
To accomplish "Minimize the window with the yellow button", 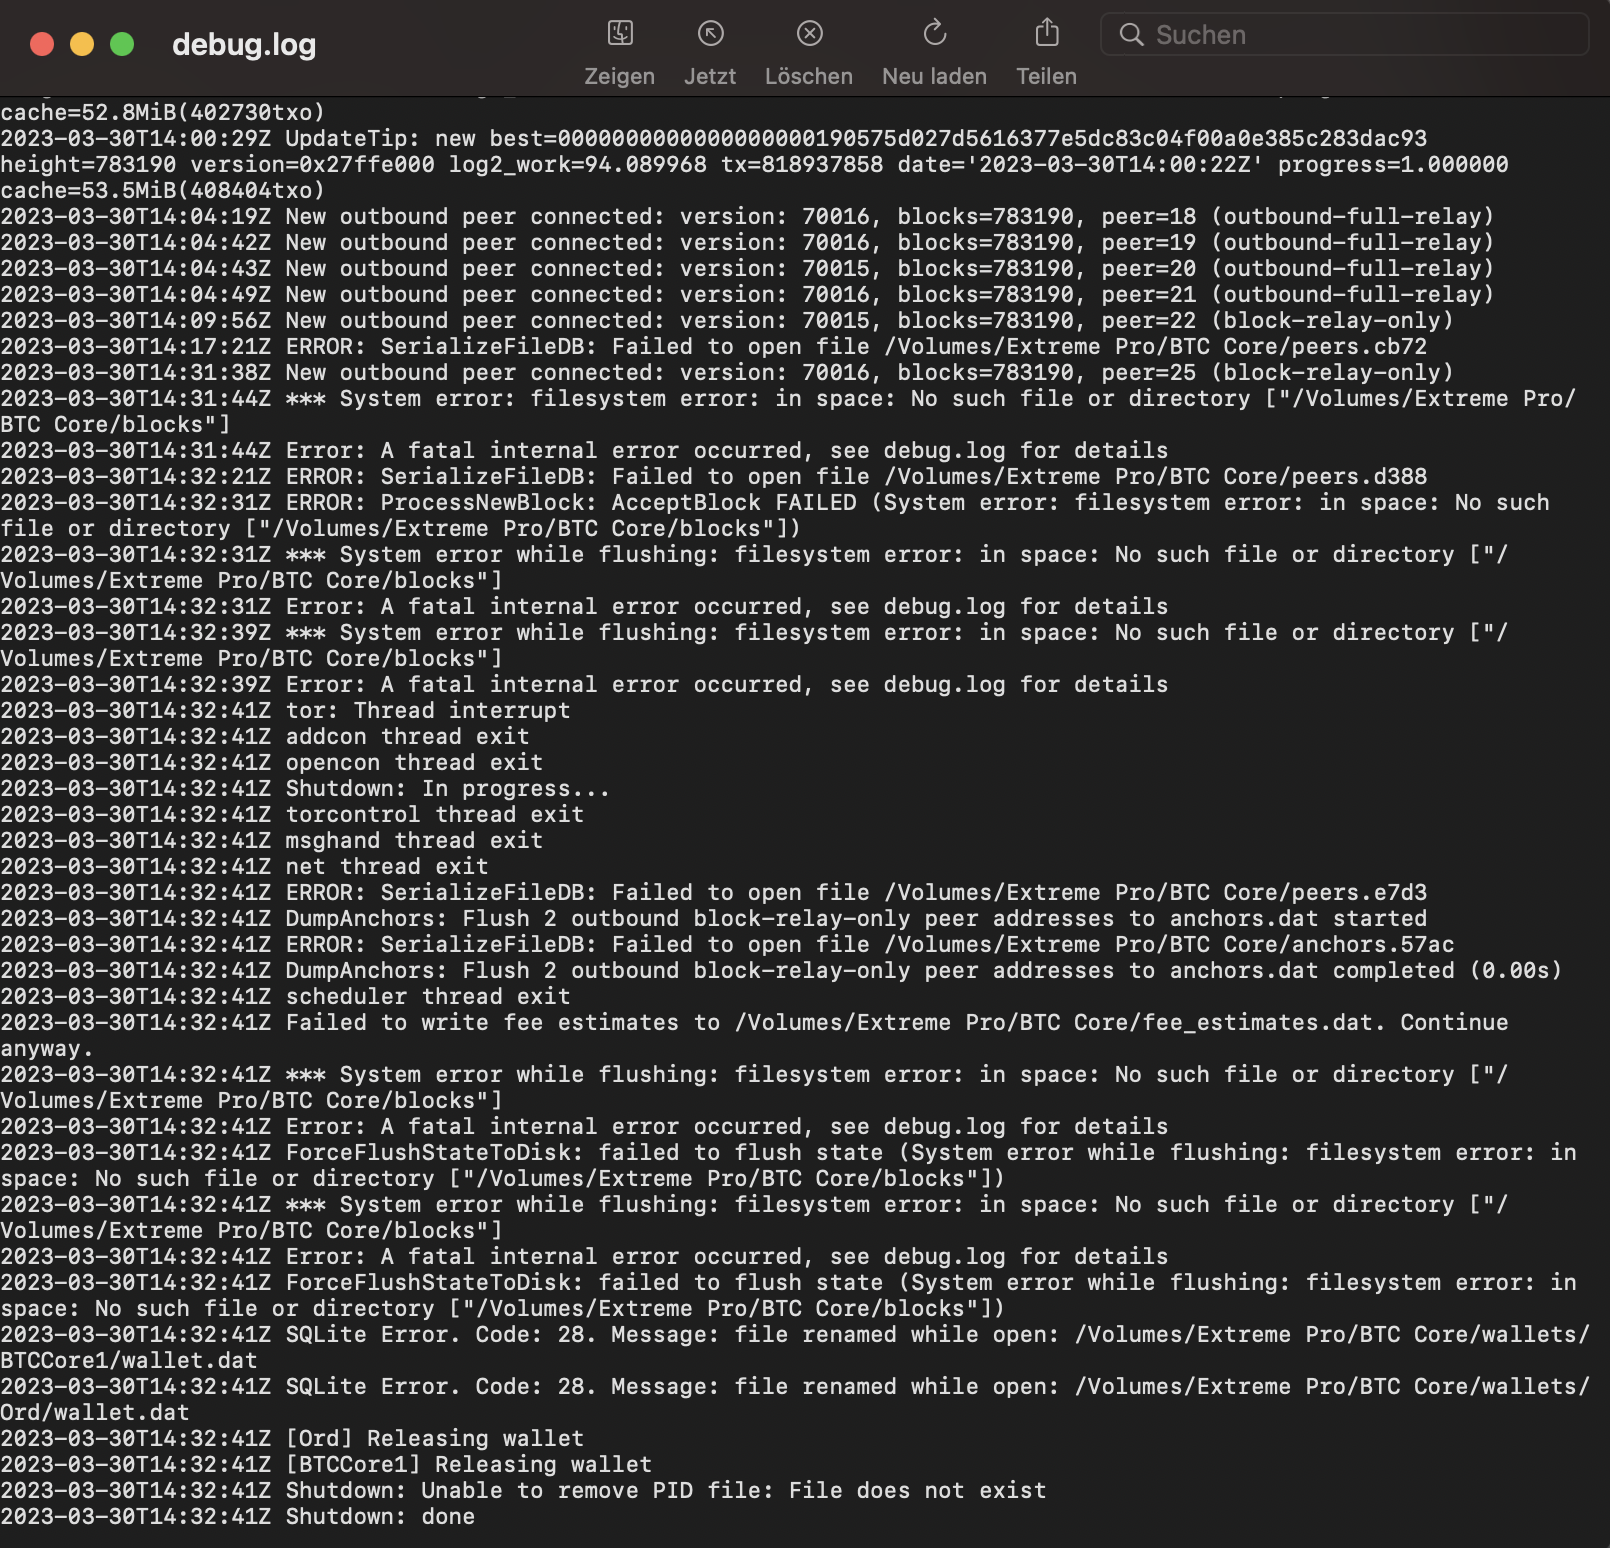I will coord(80,44).
